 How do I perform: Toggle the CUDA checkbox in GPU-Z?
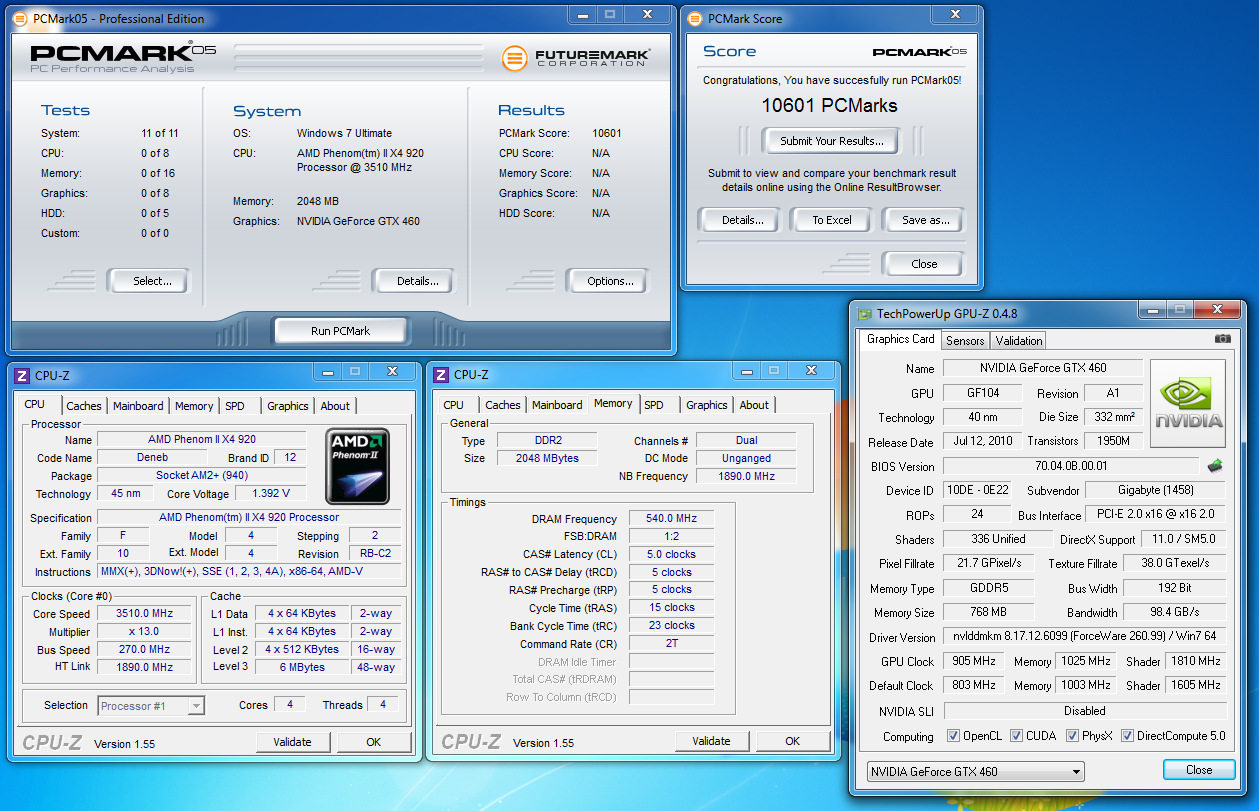1016,736
